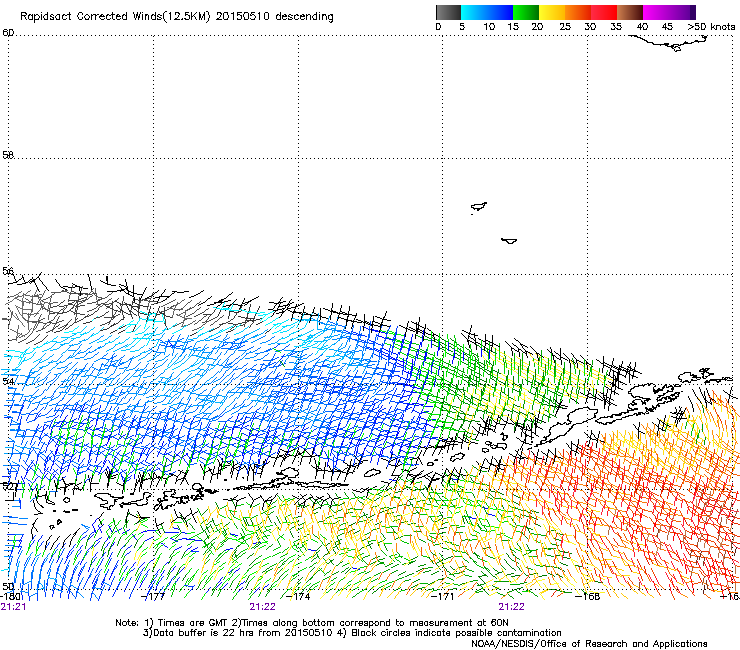Click the purple '21:21' time label
The image size is (740, 650).
point(13,607)
